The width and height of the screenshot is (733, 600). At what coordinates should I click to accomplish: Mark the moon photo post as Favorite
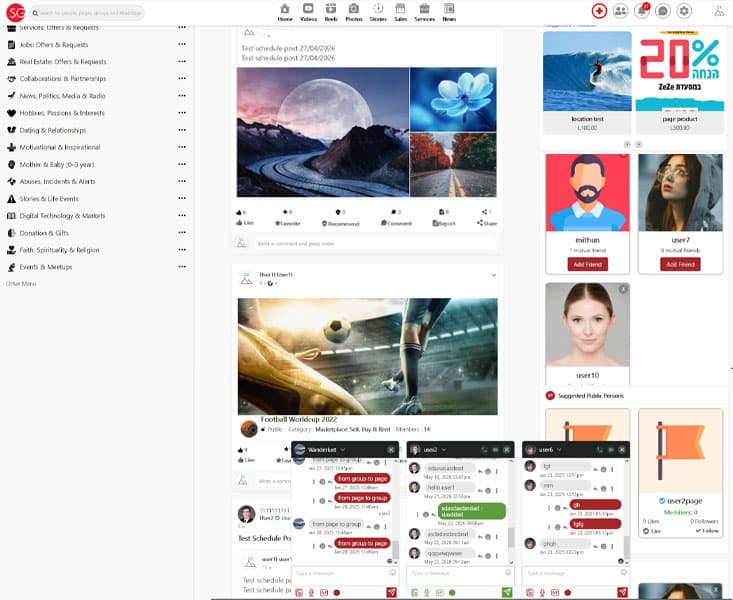tap(287, 224)
